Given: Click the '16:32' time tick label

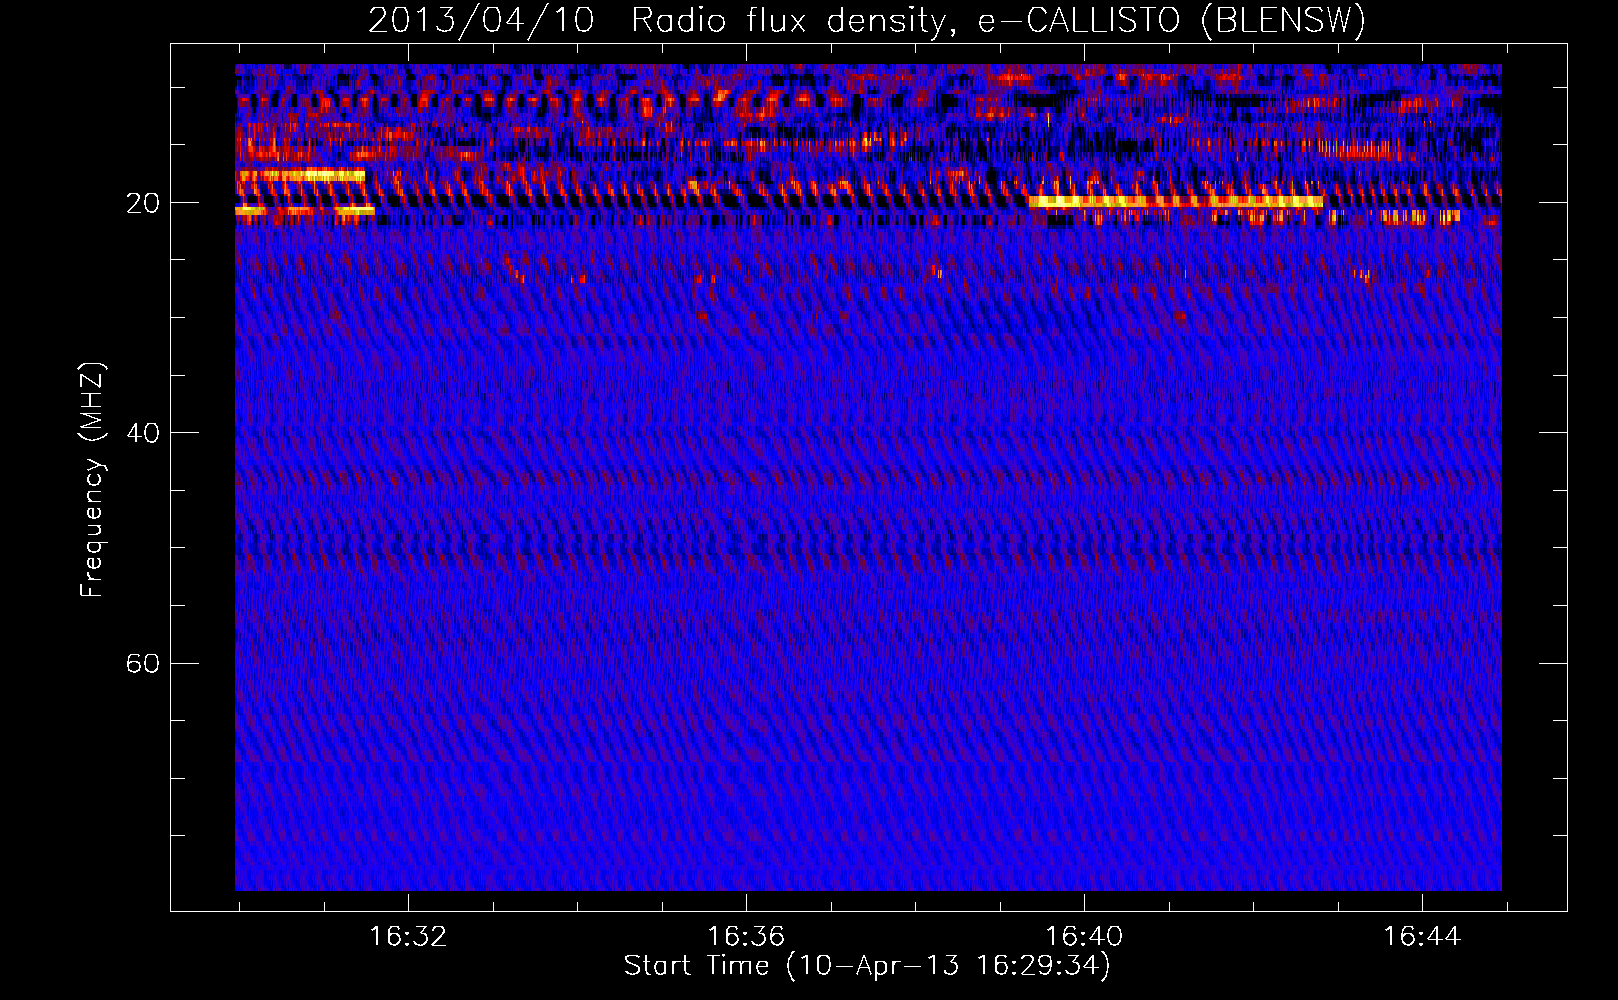Looking at the screenshot, I should click(x=408, y=937).
